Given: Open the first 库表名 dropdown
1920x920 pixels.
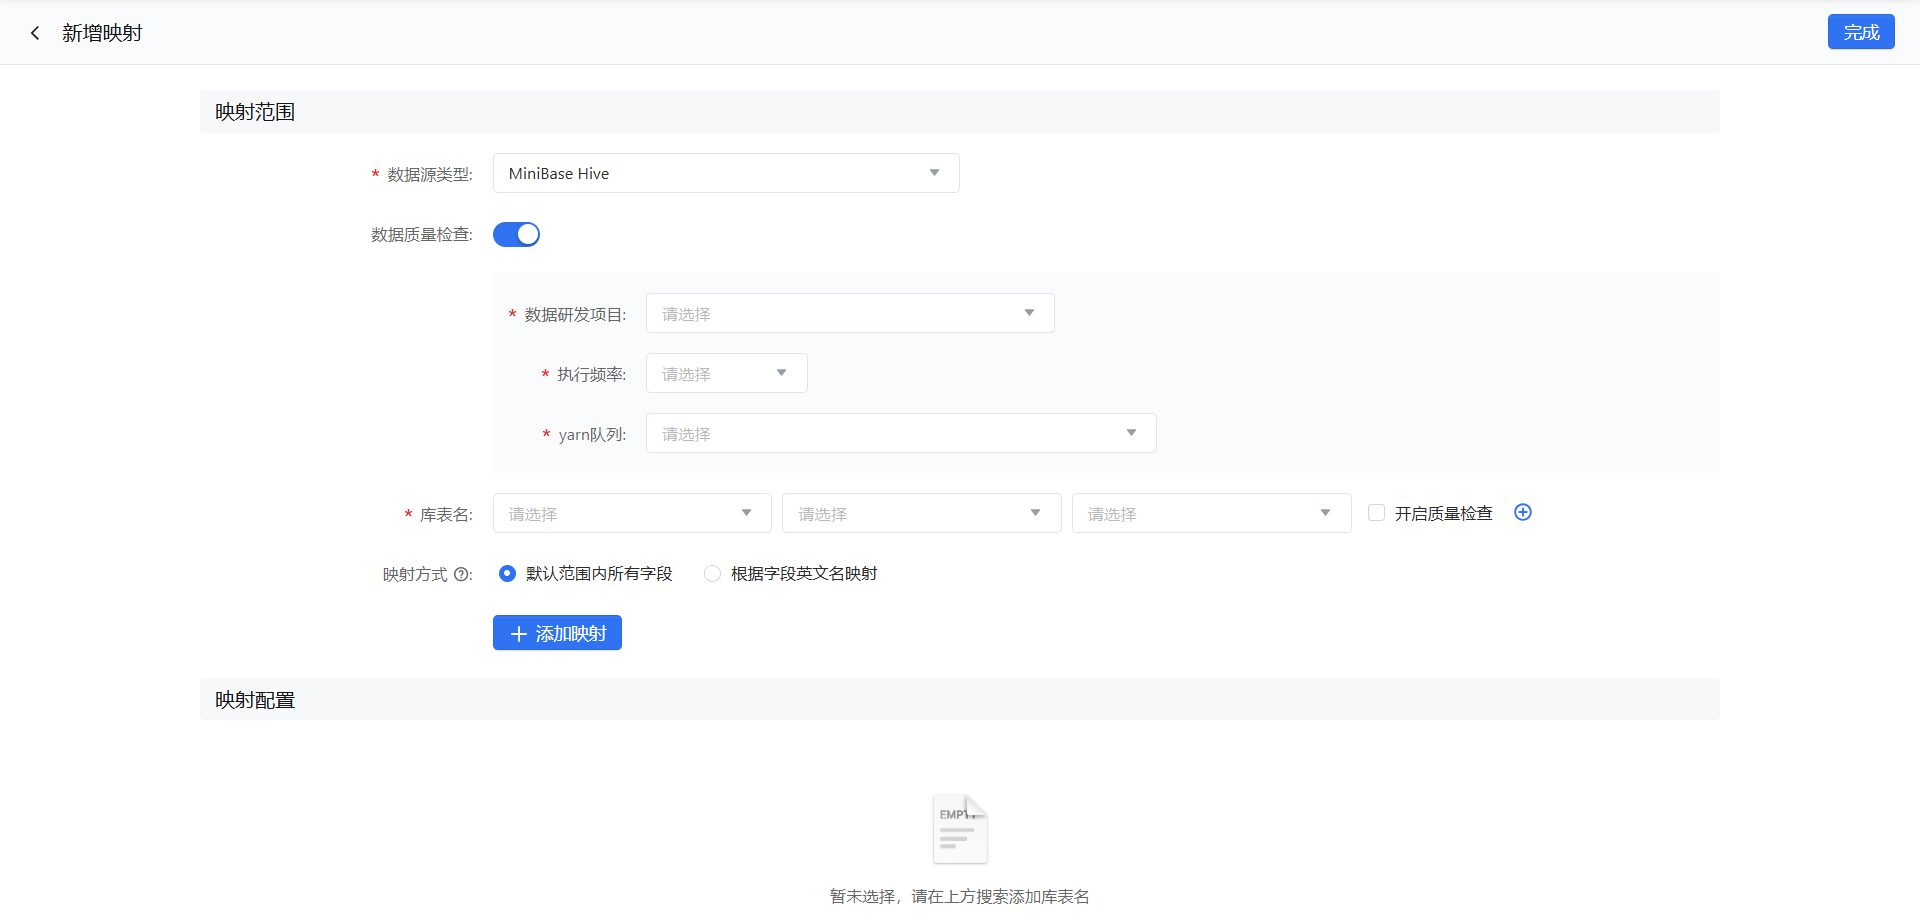Looking at the screenshot, I should tap(632, 513).
